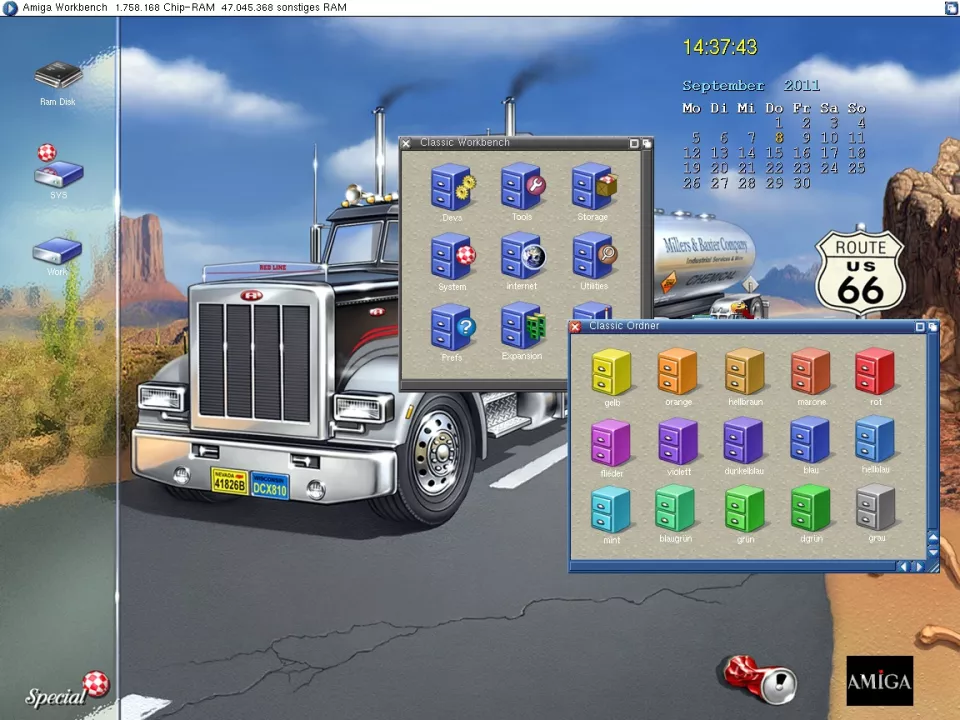Select the red 'rot' folder
Screen dimensions: 960x720
pos(875,371)
